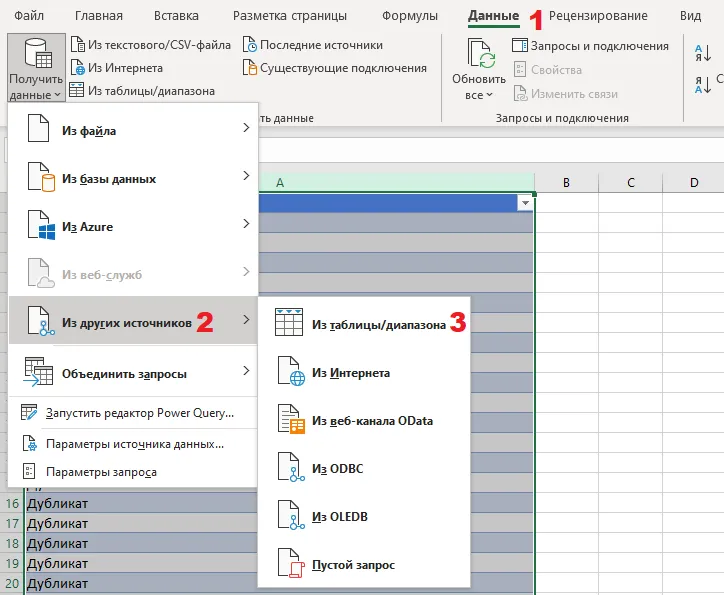Open Запросы и подключения pane
Screen dimensions: 724x595
(x=590, y=46)
